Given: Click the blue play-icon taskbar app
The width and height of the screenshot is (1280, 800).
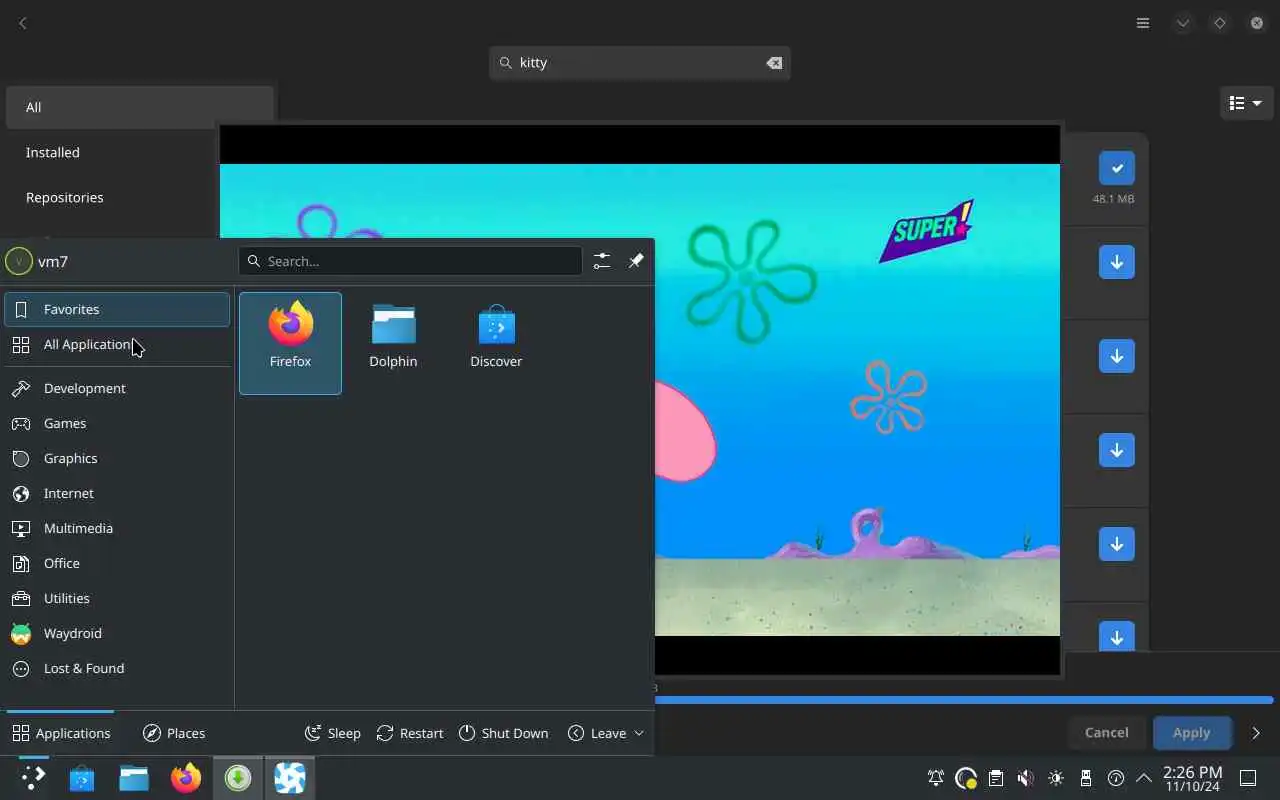Looking at the screenshot, I should coord(290,778).
